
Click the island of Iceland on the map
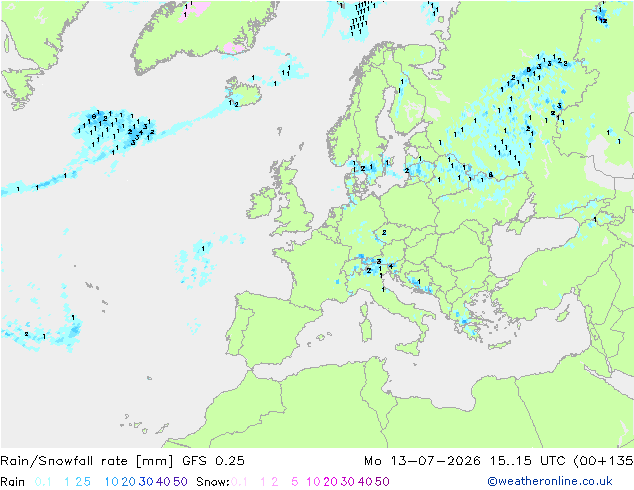pyautogui.click(x=243, y=91)
